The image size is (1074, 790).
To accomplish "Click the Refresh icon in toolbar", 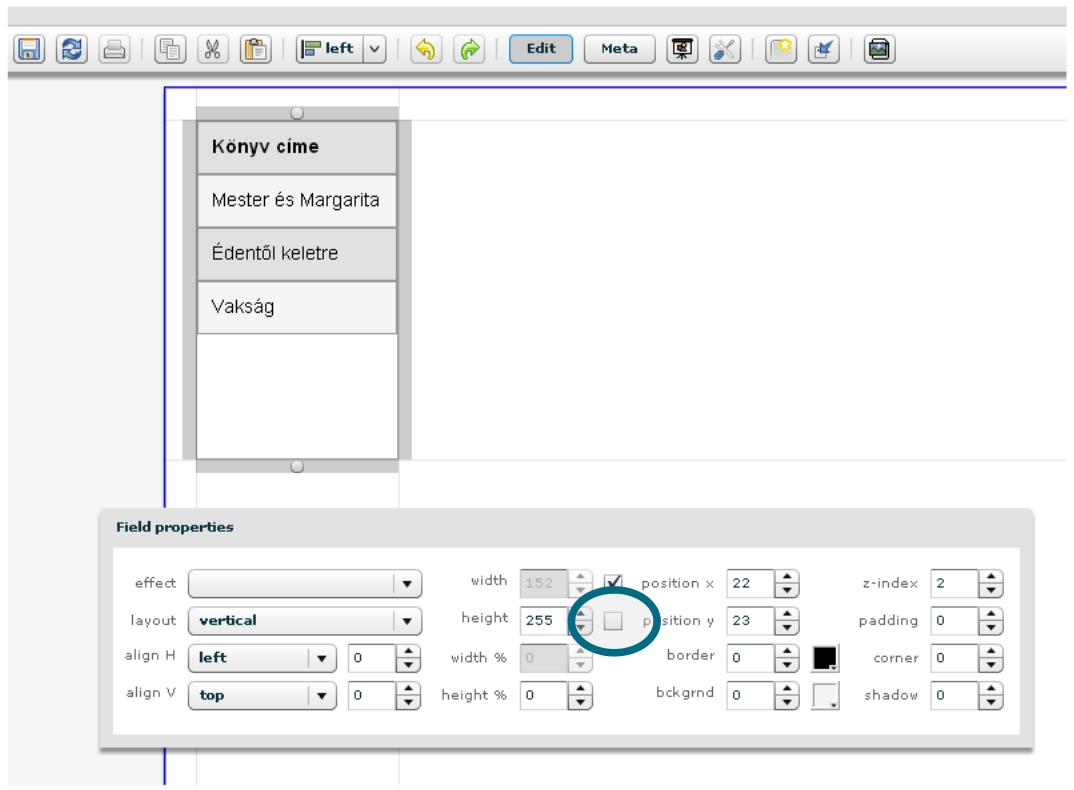I will pos(71,49).
